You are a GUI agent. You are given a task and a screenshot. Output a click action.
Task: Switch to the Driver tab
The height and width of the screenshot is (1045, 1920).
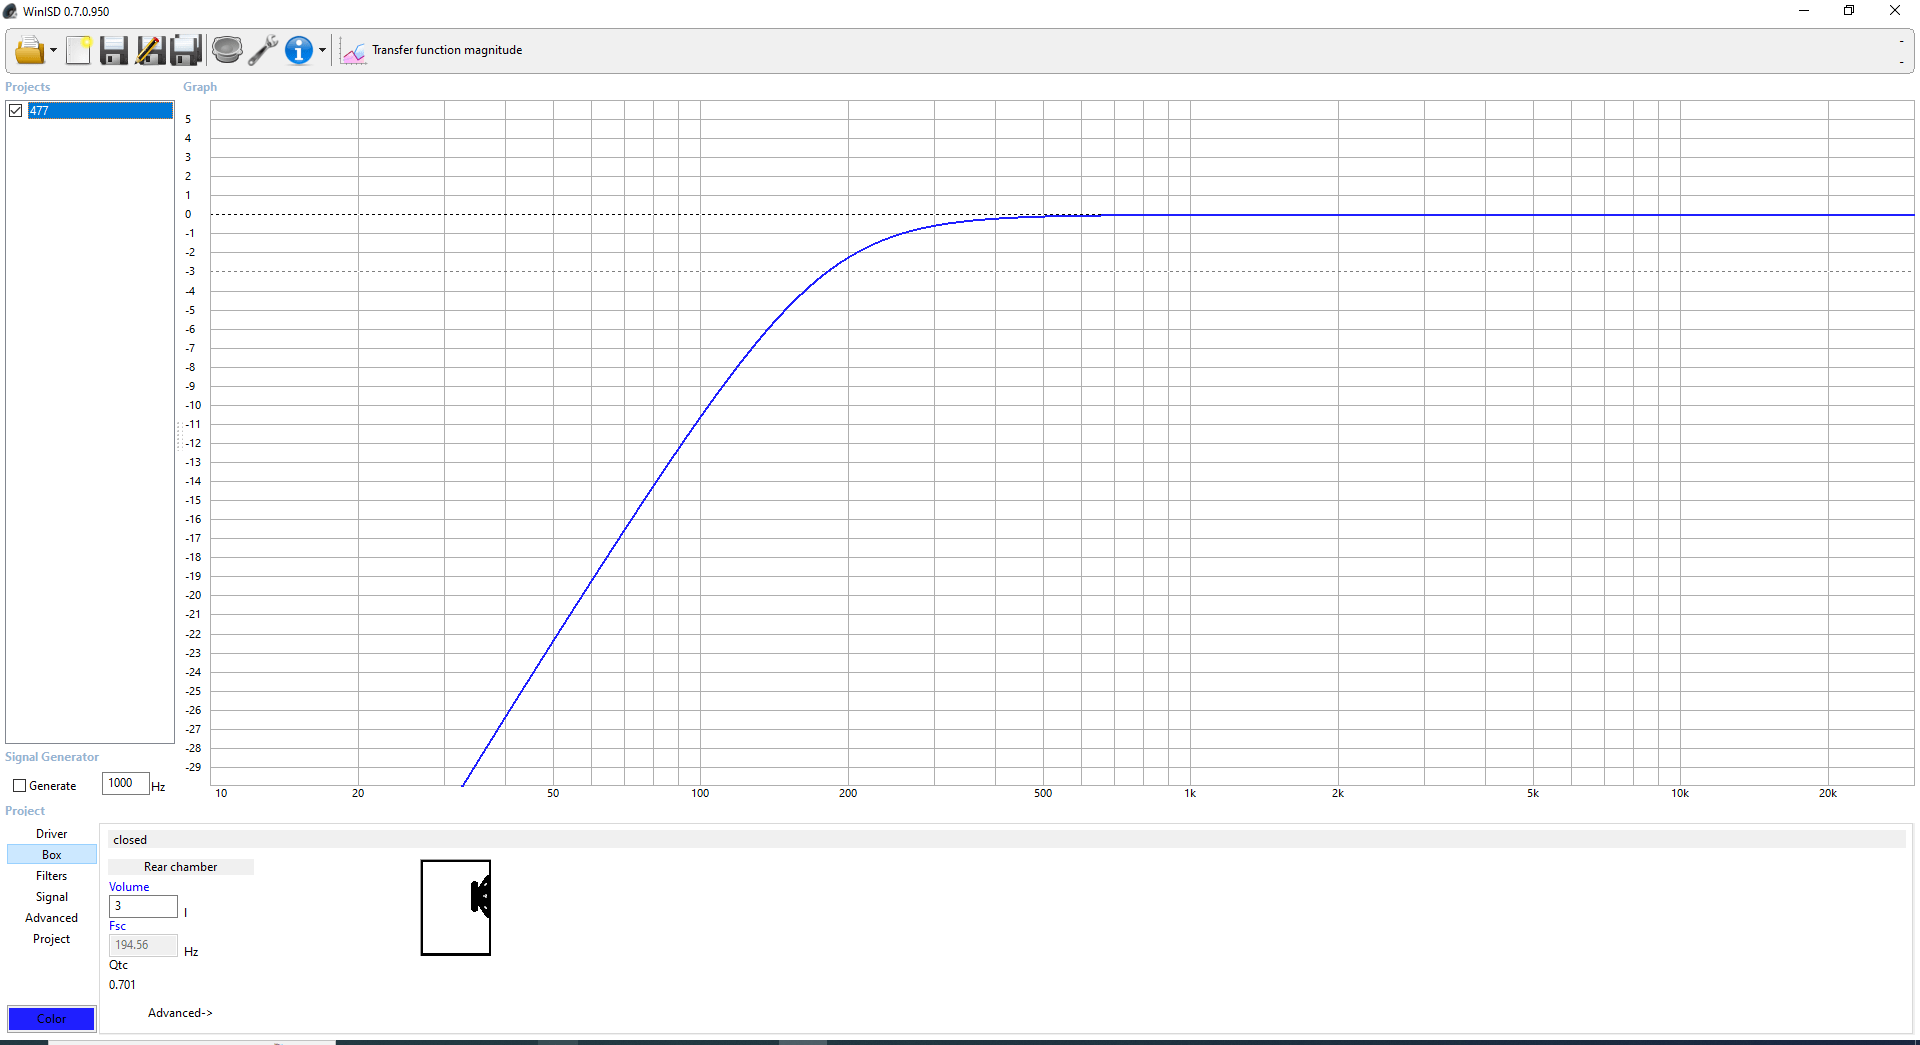52,834
